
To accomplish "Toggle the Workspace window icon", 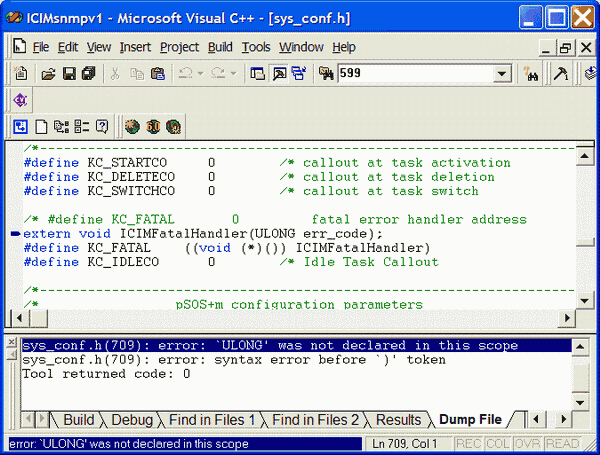I will (258, 73).
